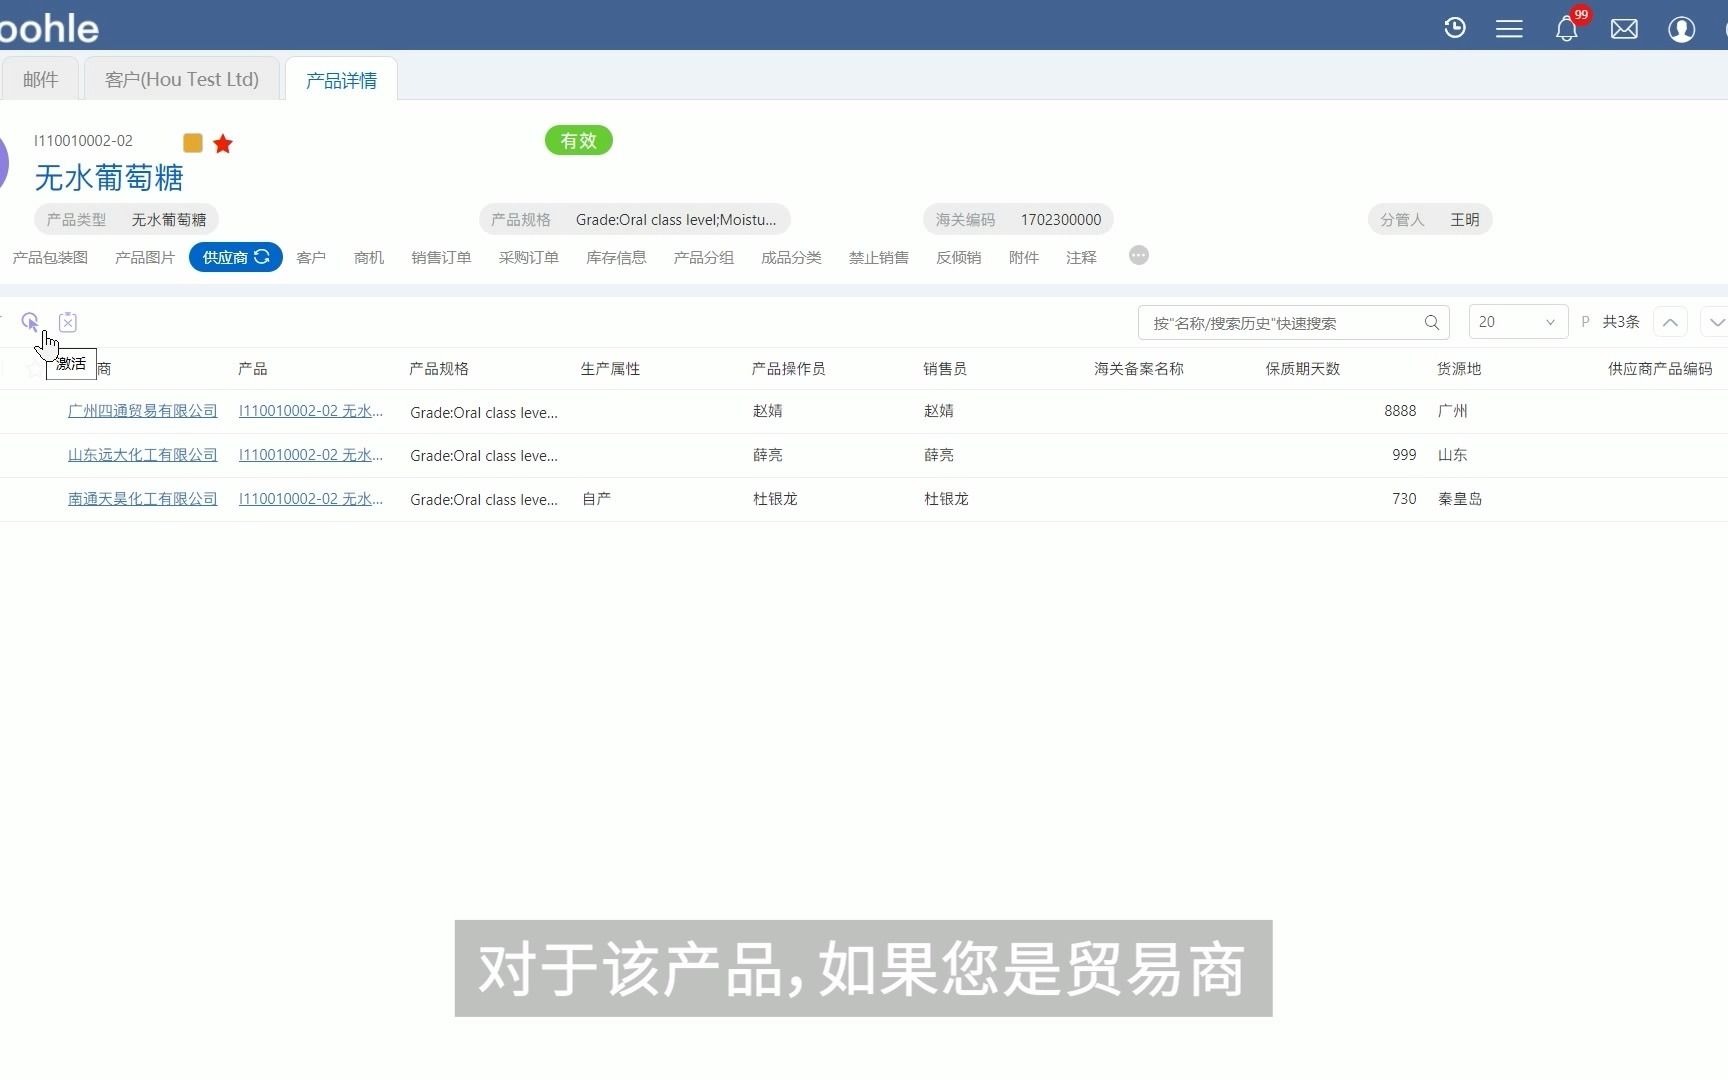Switch to the 邮件 tab

pyautogui.click(x=40, y=78)
